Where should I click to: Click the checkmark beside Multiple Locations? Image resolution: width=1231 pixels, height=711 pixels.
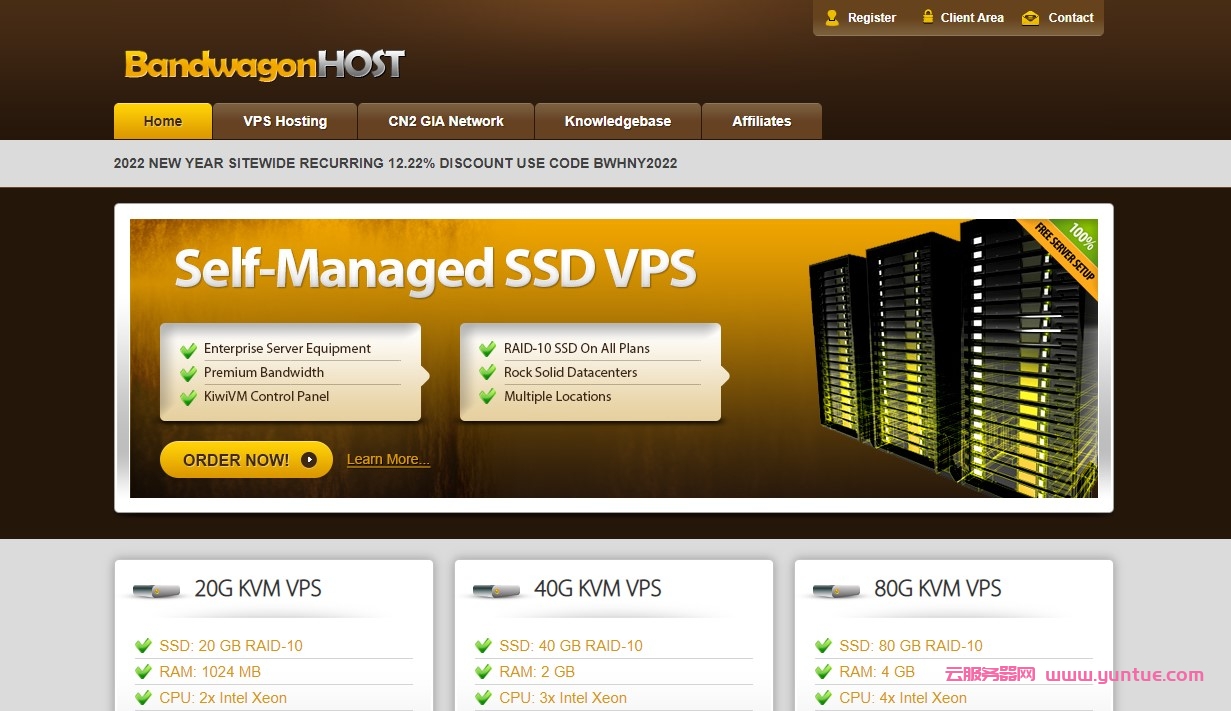tap(487, 396)
